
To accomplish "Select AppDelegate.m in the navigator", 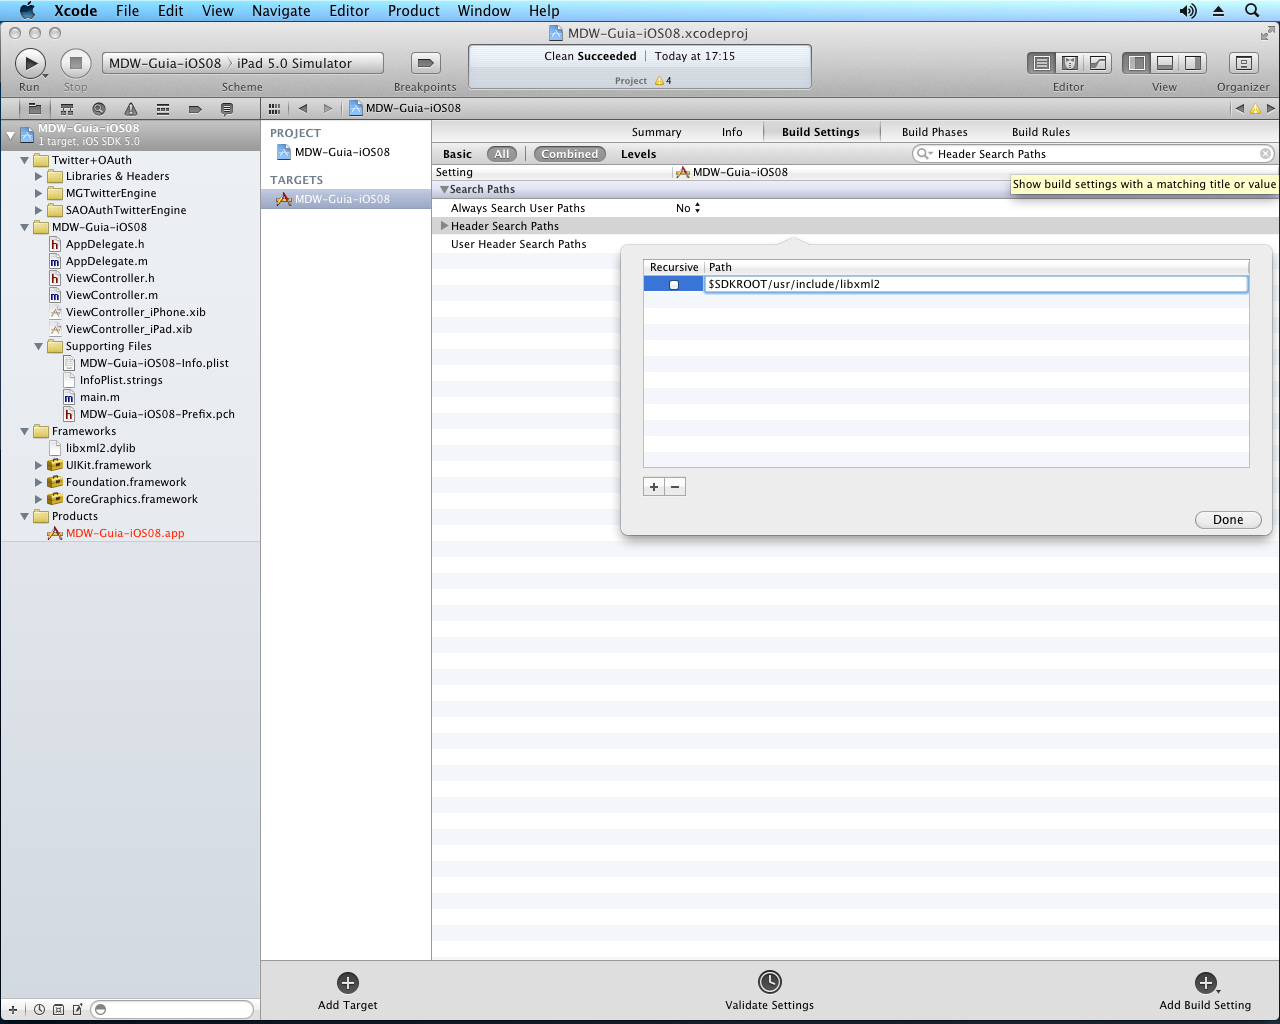I will point(107,261).
